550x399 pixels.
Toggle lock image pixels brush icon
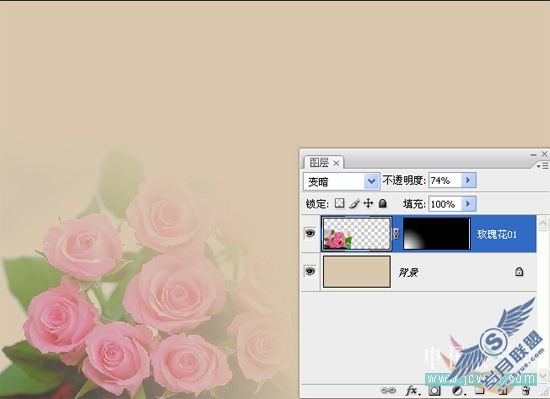[354, 203]
